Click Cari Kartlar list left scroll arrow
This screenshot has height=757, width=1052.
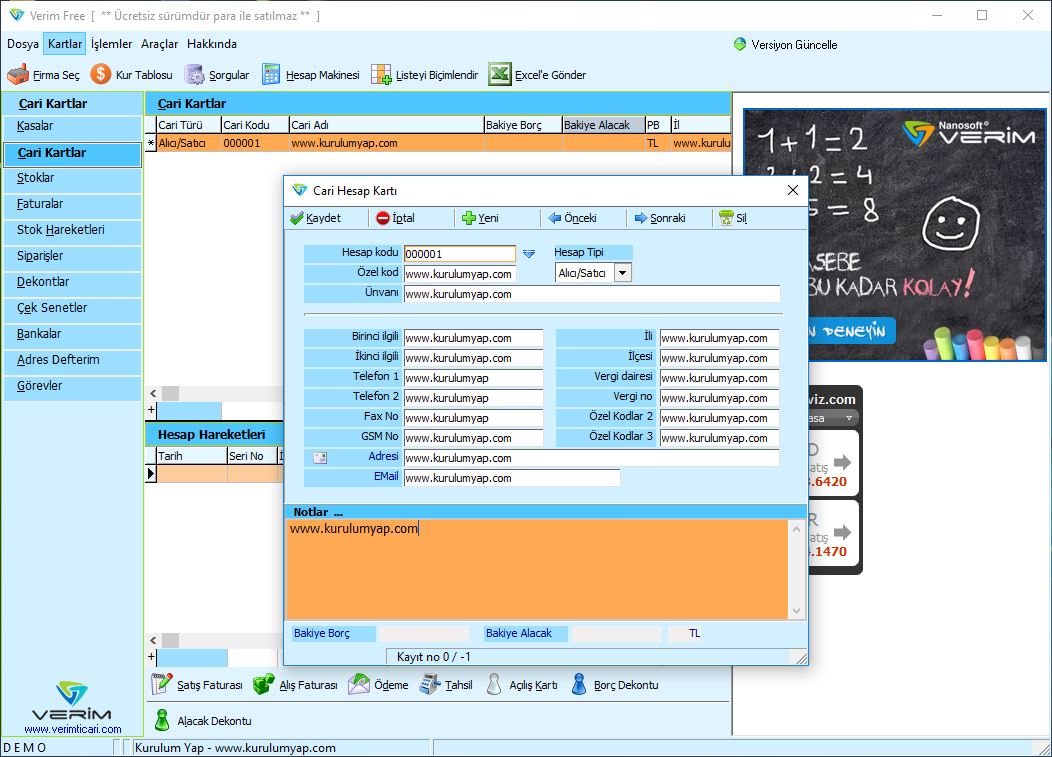(153, 393)
